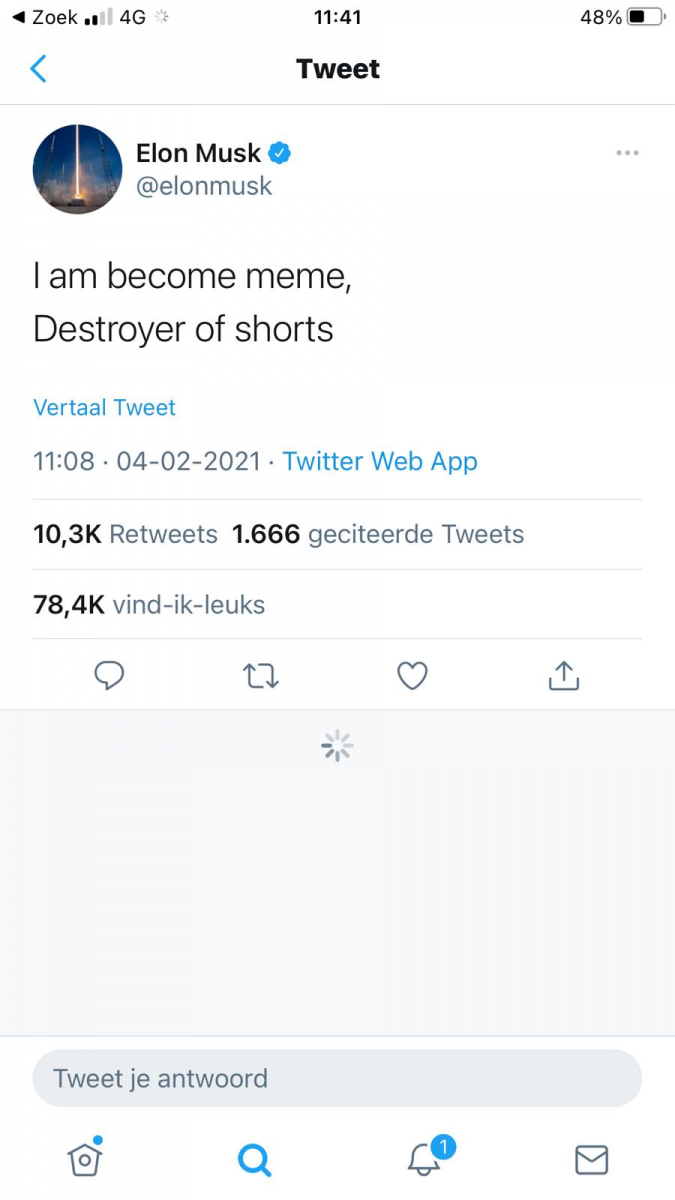This screenshot has height=1200, width=675.
Task: Open the tweet options ellipsis menu
Action: (x=627, y=152)
